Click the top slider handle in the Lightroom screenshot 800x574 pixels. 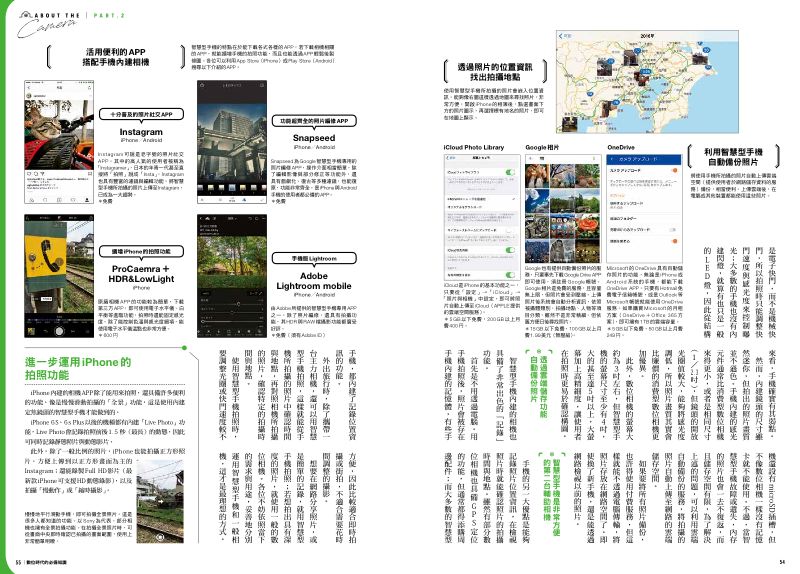coord(238,304)
